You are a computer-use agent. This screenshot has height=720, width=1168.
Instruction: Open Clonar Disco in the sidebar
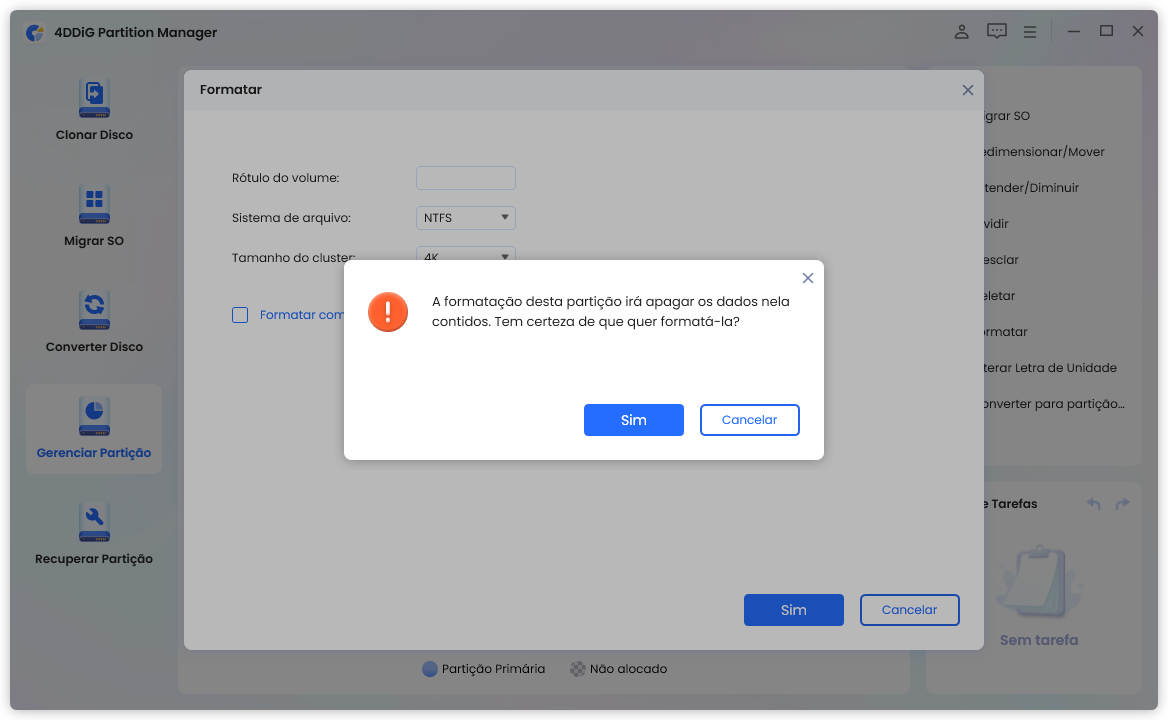click(94, 109)
